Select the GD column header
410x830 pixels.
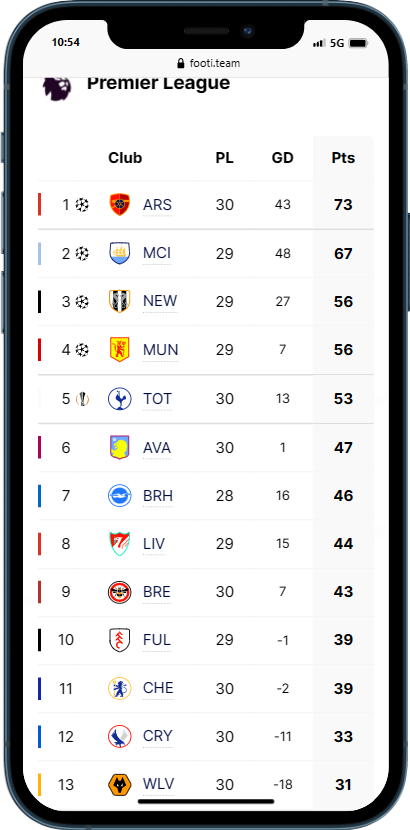pyautogui.click(x=283, y=158)
